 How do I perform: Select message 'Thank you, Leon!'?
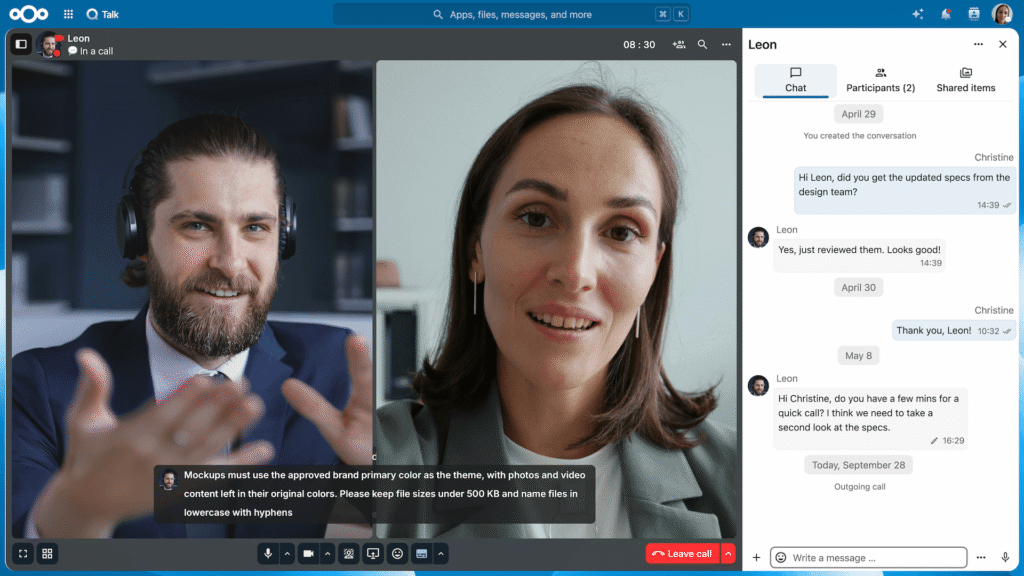pos(953,330)
